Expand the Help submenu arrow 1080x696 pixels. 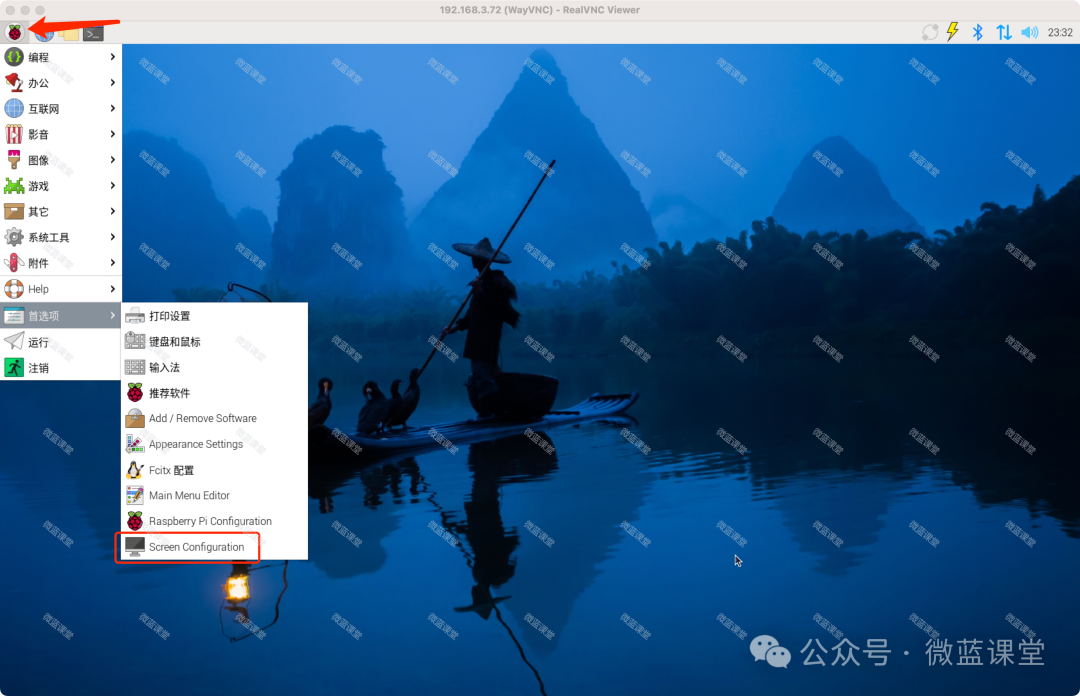point(112,289)
